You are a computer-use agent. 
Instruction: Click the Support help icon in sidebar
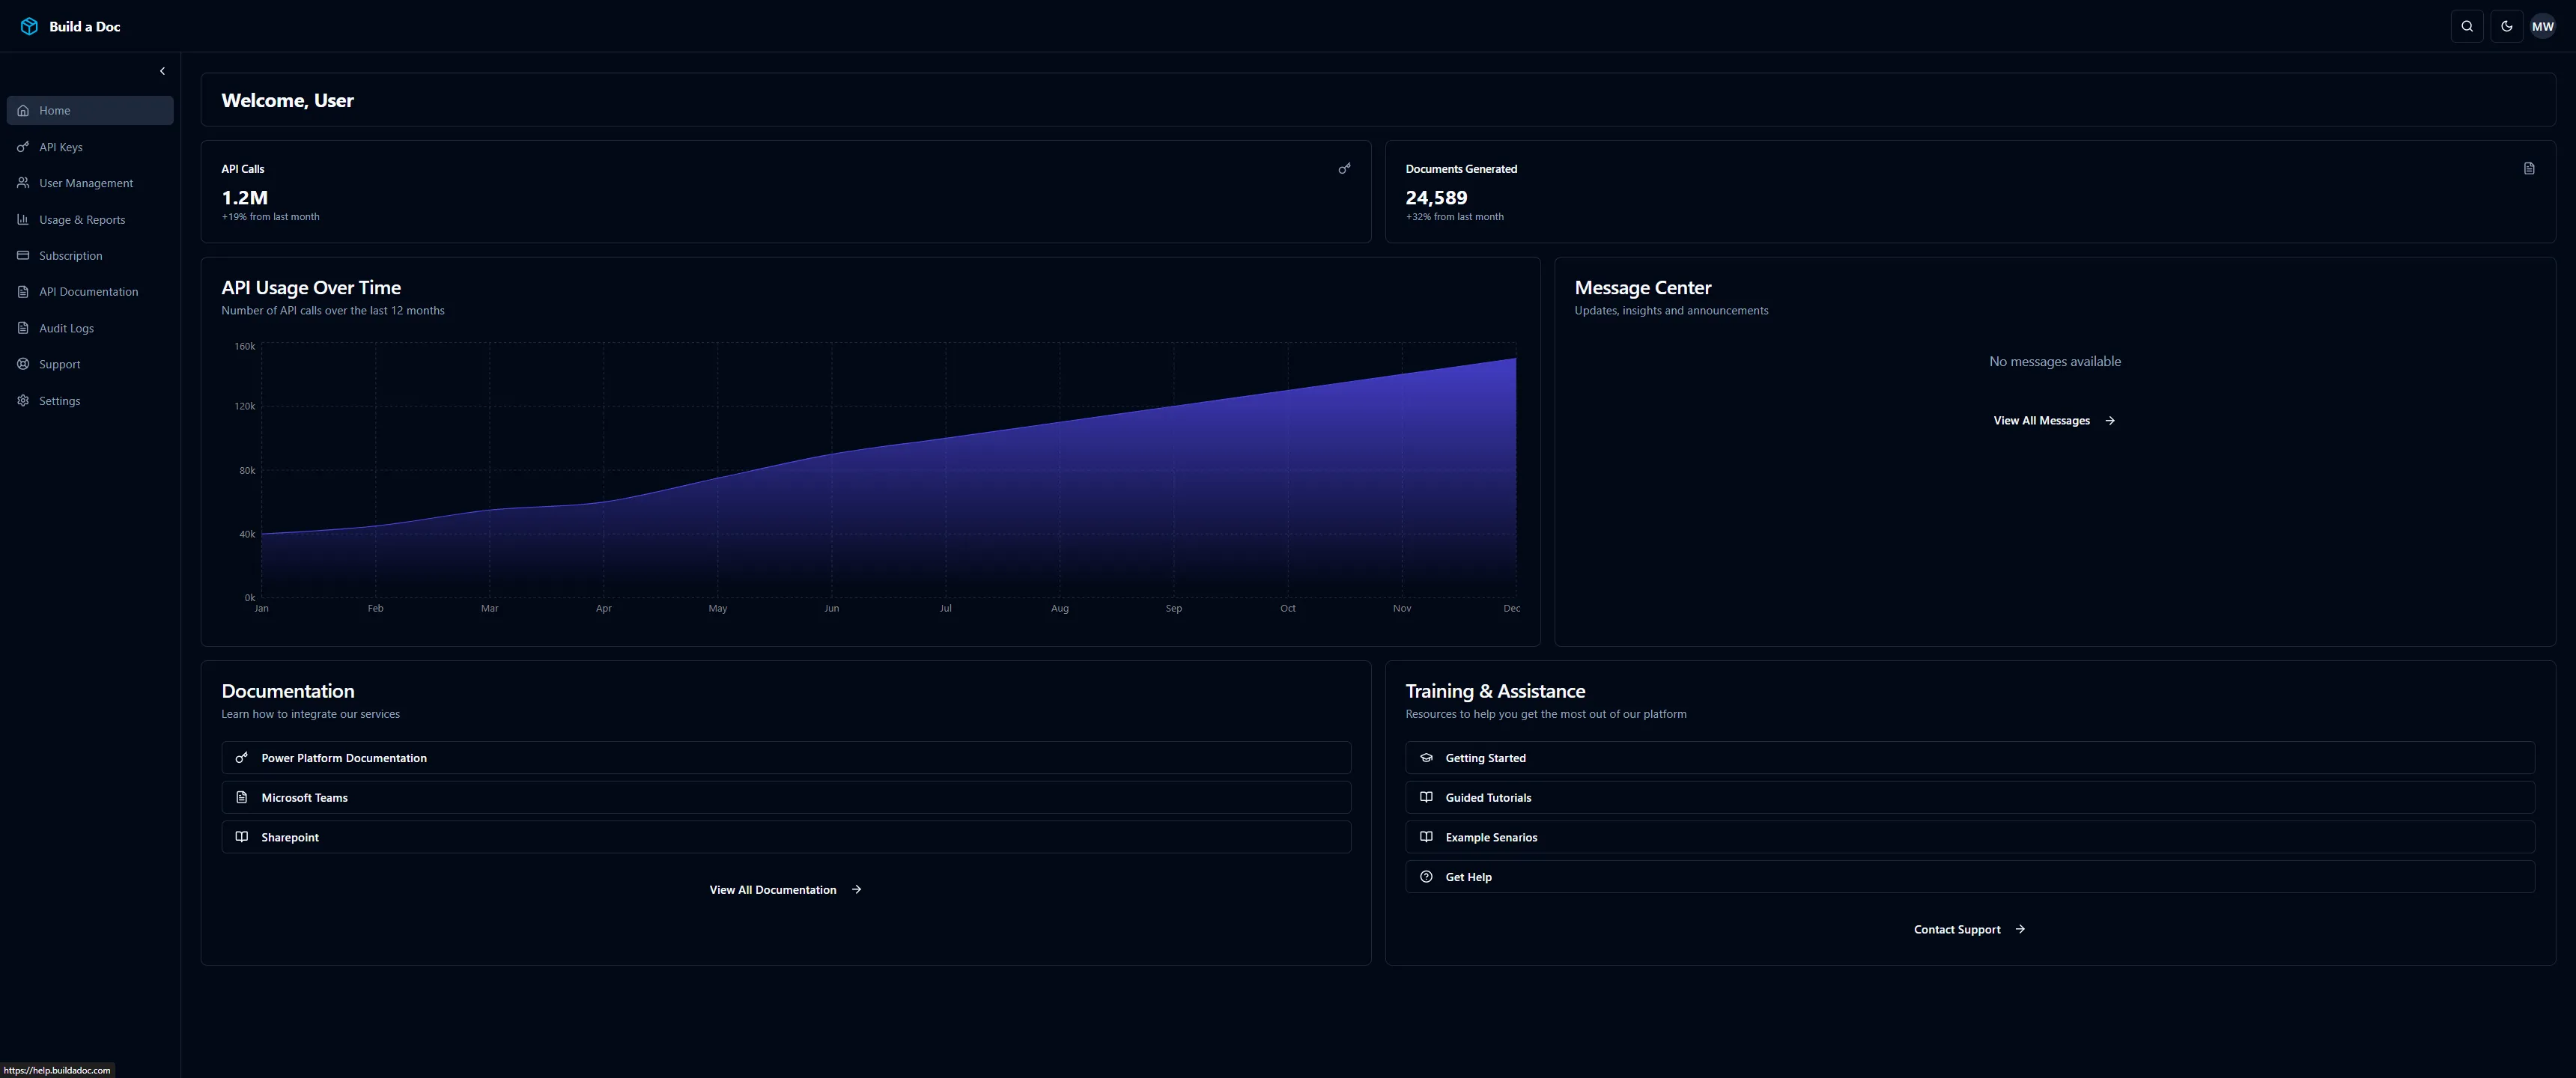(x=23, y=364)
